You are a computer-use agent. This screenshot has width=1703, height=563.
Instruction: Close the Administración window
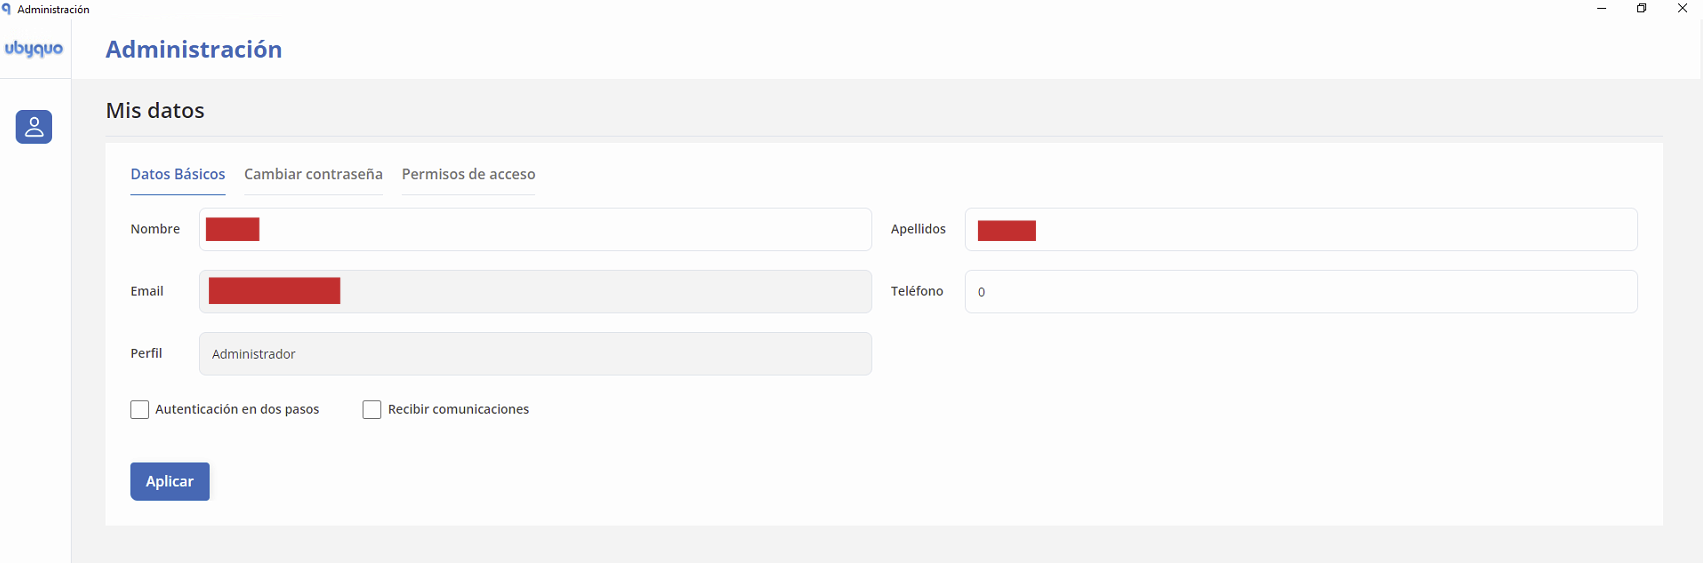coord(1682,9)
